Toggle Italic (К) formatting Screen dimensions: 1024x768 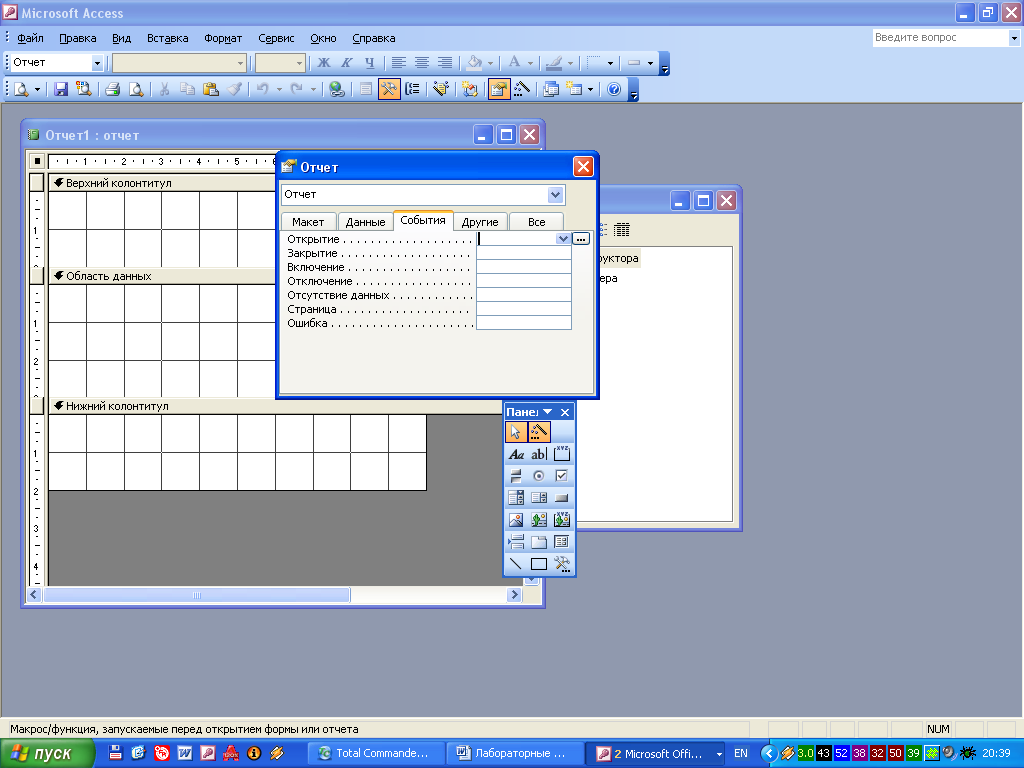(347, 63)
